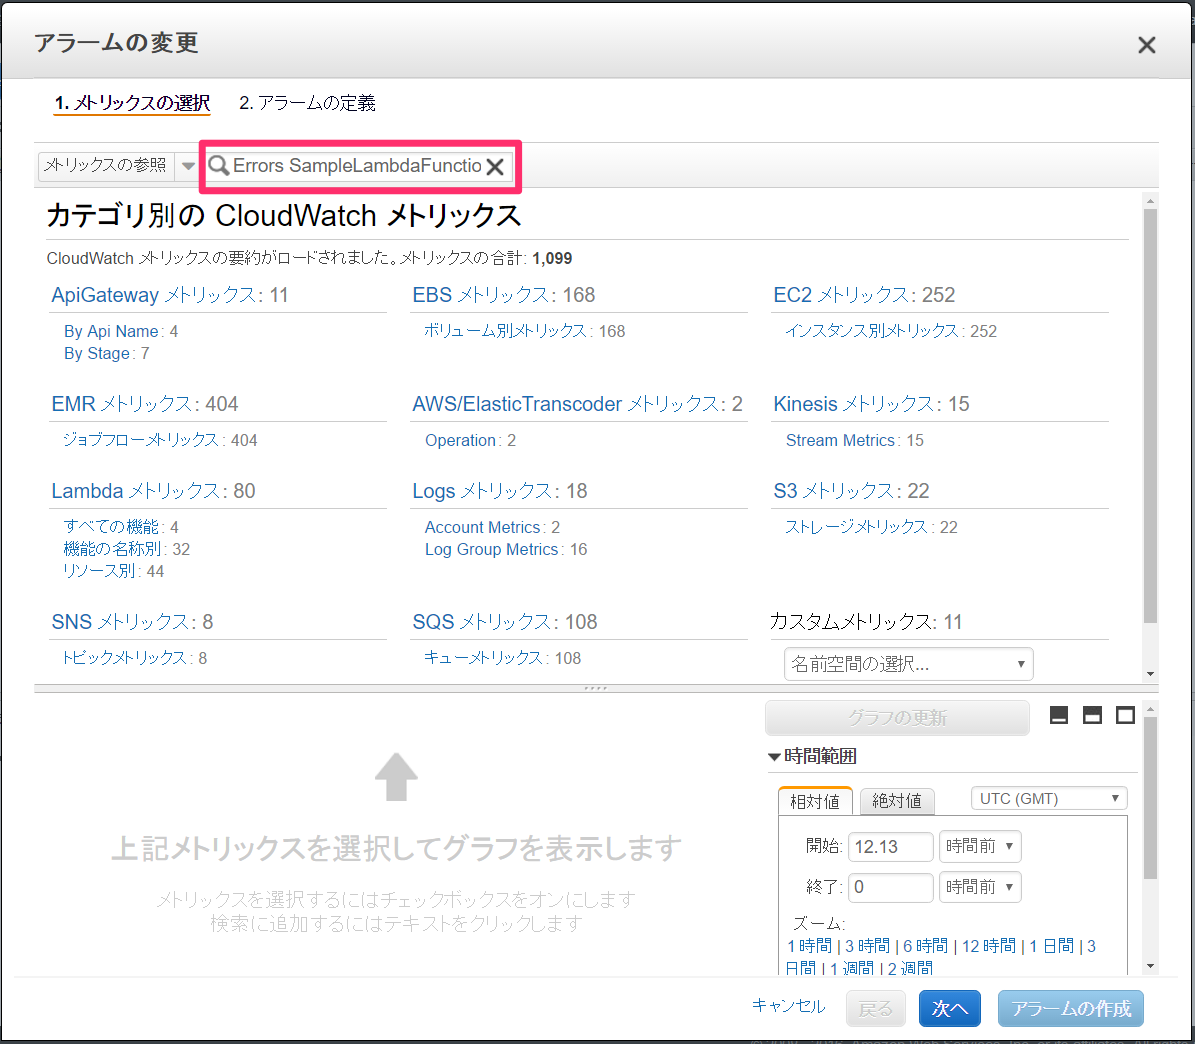This screenshot has width=1195, height=1044.
Task: Open the メトリックスの参照 dropdown arrow
Action: (187, 166)
